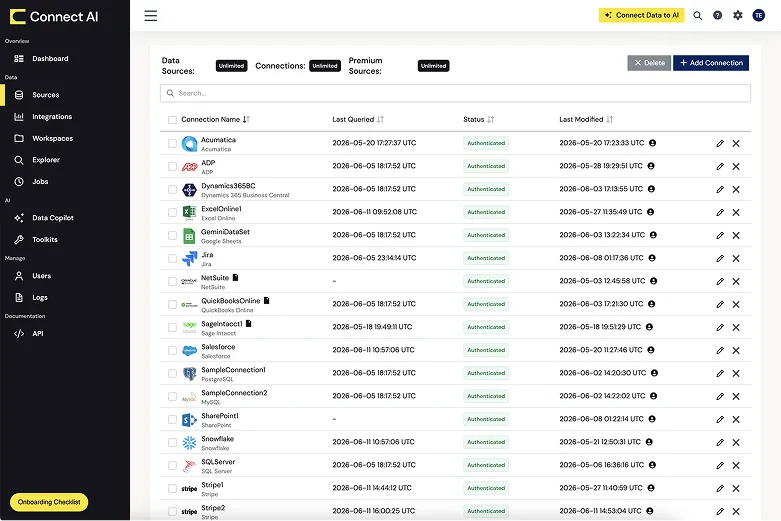Image resolution: width=781 pixels, height=521 pixels.
Task: Select the Jira row checkbox
Action: click(x=172, y=259)
